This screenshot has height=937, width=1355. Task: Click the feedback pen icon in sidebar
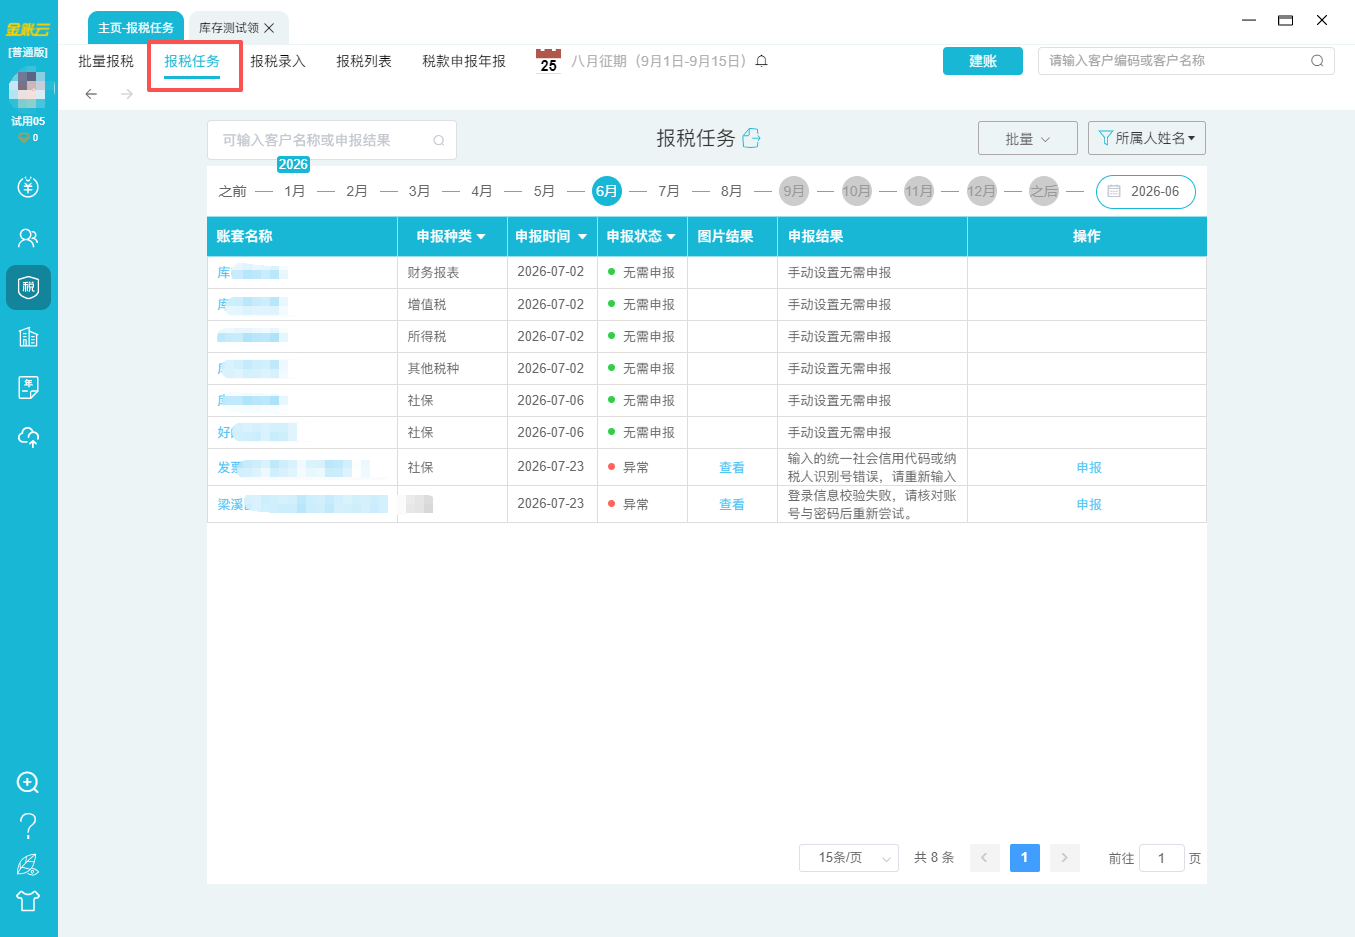(28, 864)
